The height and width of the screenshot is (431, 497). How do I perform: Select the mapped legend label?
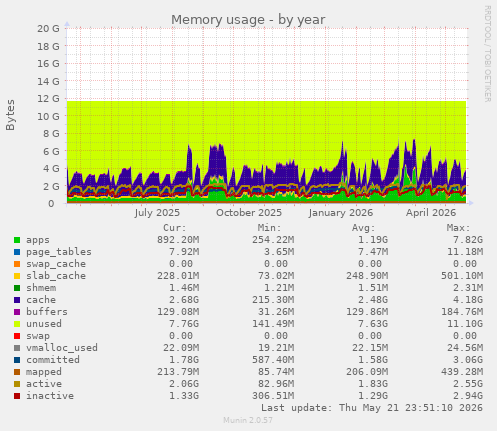point(44,372)
